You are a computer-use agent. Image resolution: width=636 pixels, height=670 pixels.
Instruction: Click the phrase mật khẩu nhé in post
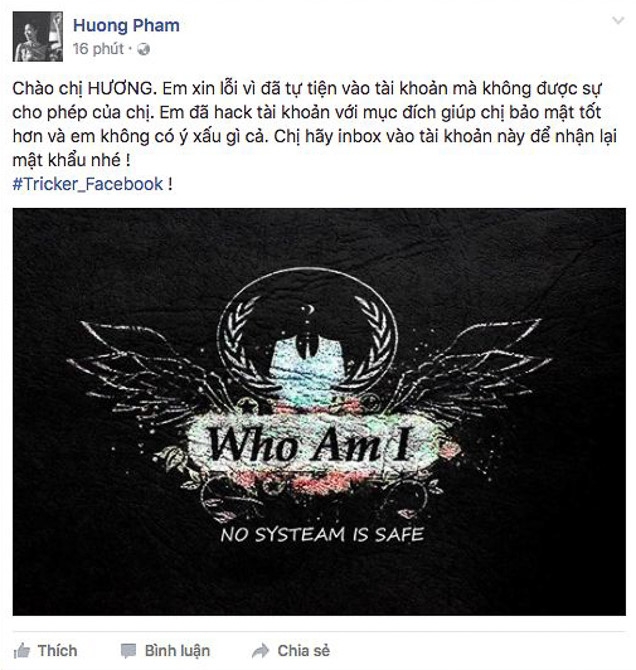point(67,160)
